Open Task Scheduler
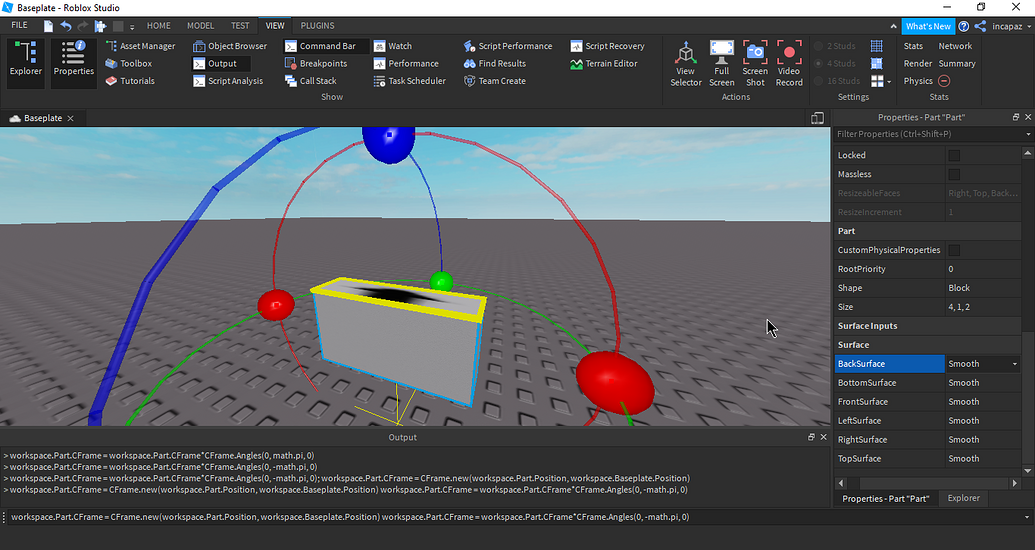 click(410, 81)
